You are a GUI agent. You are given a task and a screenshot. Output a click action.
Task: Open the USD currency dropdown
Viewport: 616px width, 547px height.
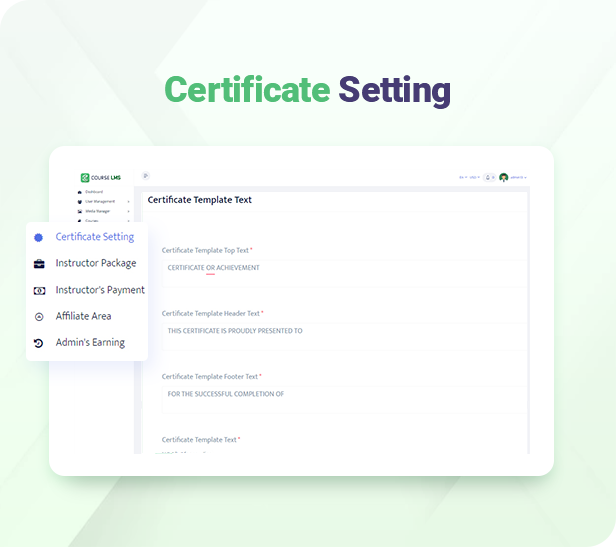click(x=474, y=177)
